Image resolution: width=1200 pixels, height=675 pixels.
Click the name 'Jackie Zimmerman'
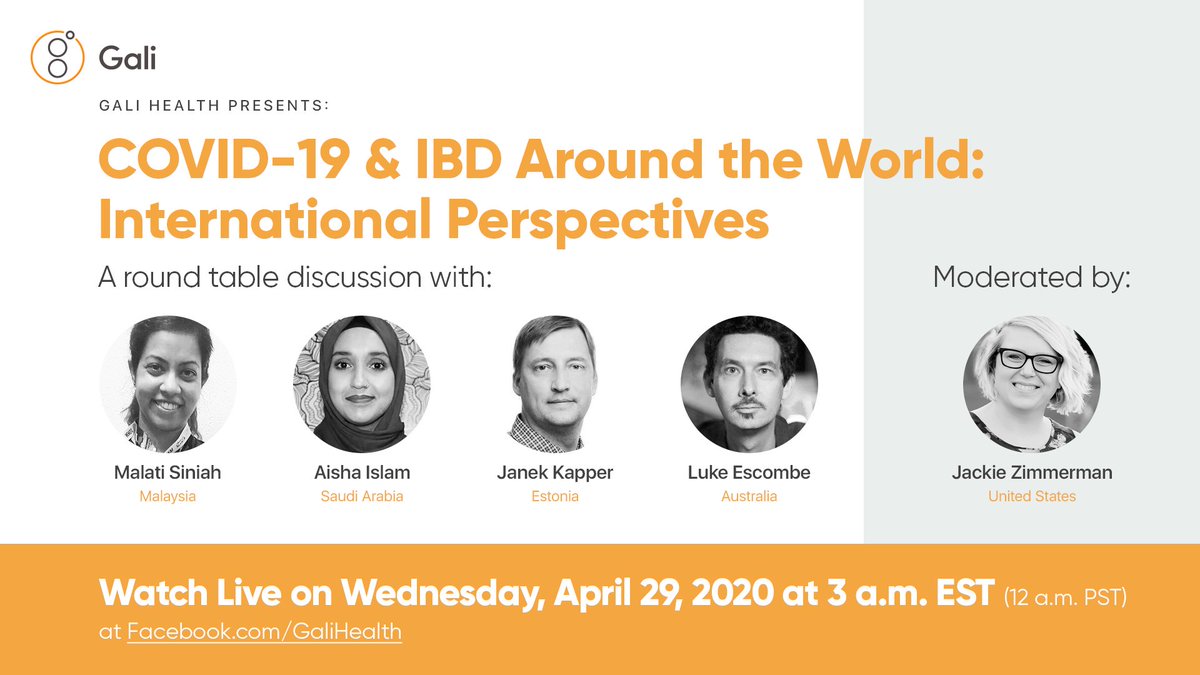pos(1032,473)
